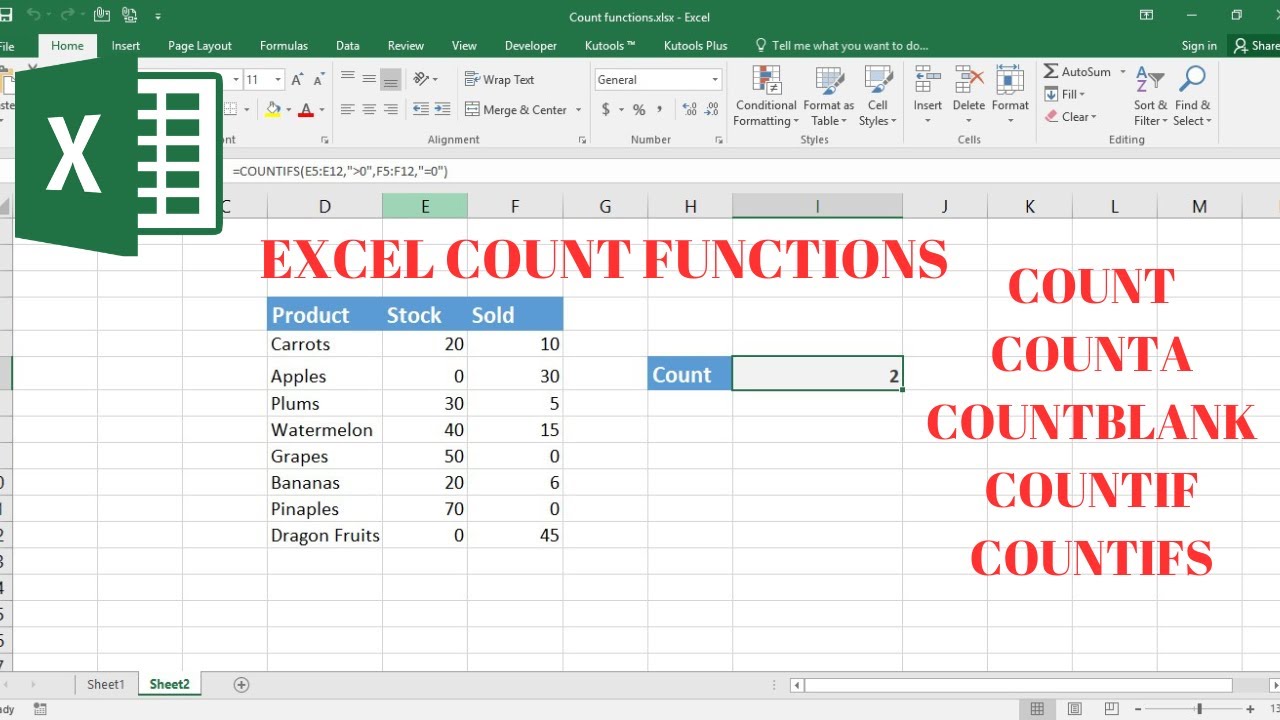Apply Accounting dollar format
1280x720 pixels.
pyautogui.click(x=606, y=110)
